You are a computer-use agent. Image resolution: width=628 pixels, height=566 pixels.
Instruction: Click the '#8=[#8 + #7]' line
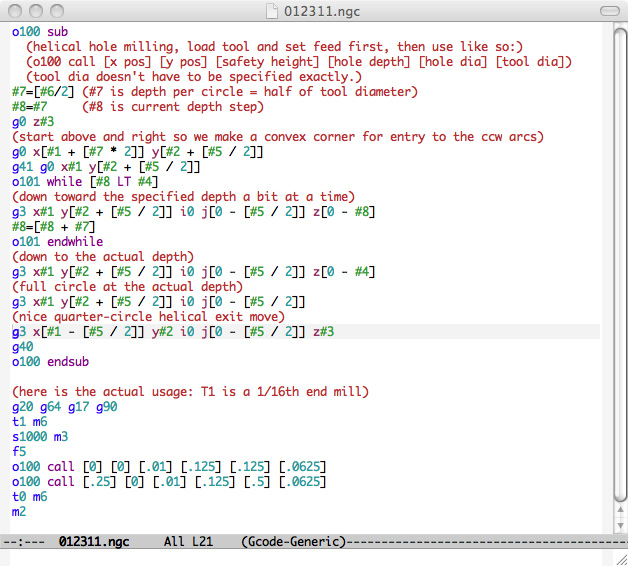(x=53, y=227)
